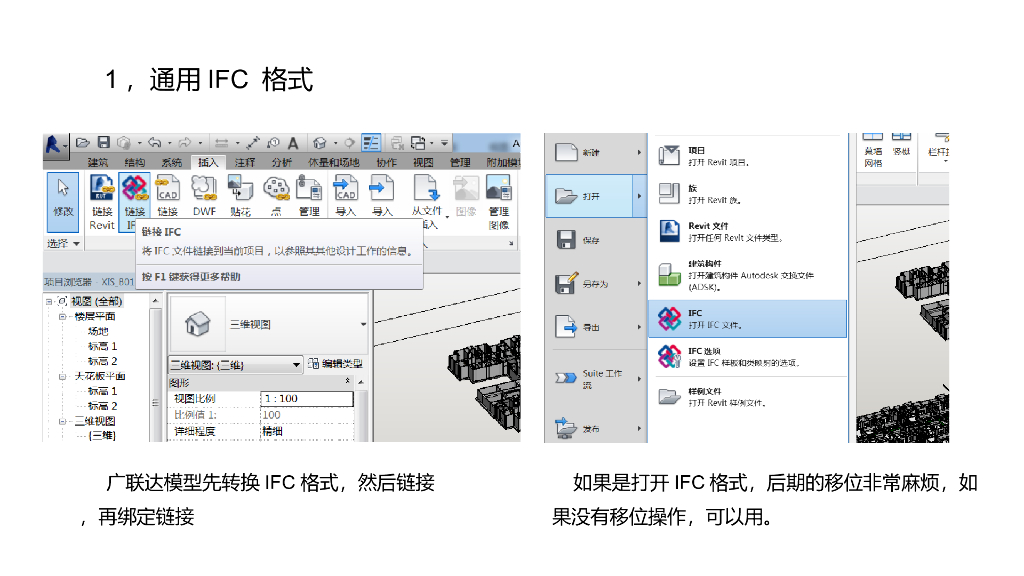Click the 3D view house thumbnail in properties
This screenshot has height=576, width=1024.
point(197,324)
